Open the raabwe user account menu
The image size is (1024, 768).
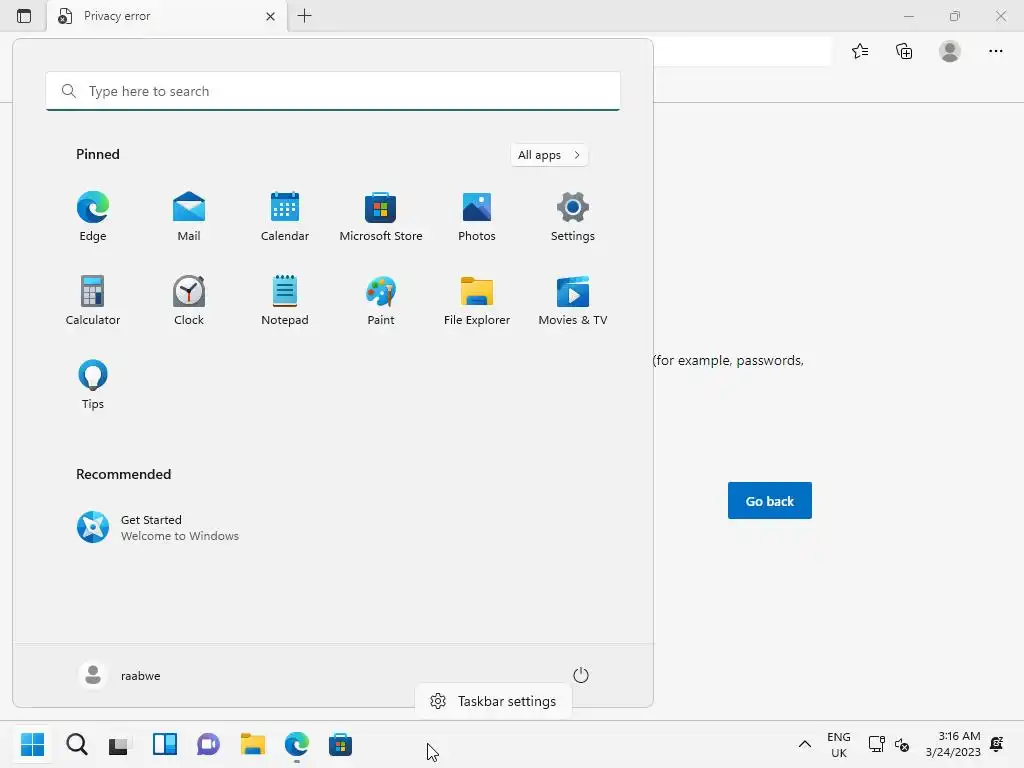[120, 675]
